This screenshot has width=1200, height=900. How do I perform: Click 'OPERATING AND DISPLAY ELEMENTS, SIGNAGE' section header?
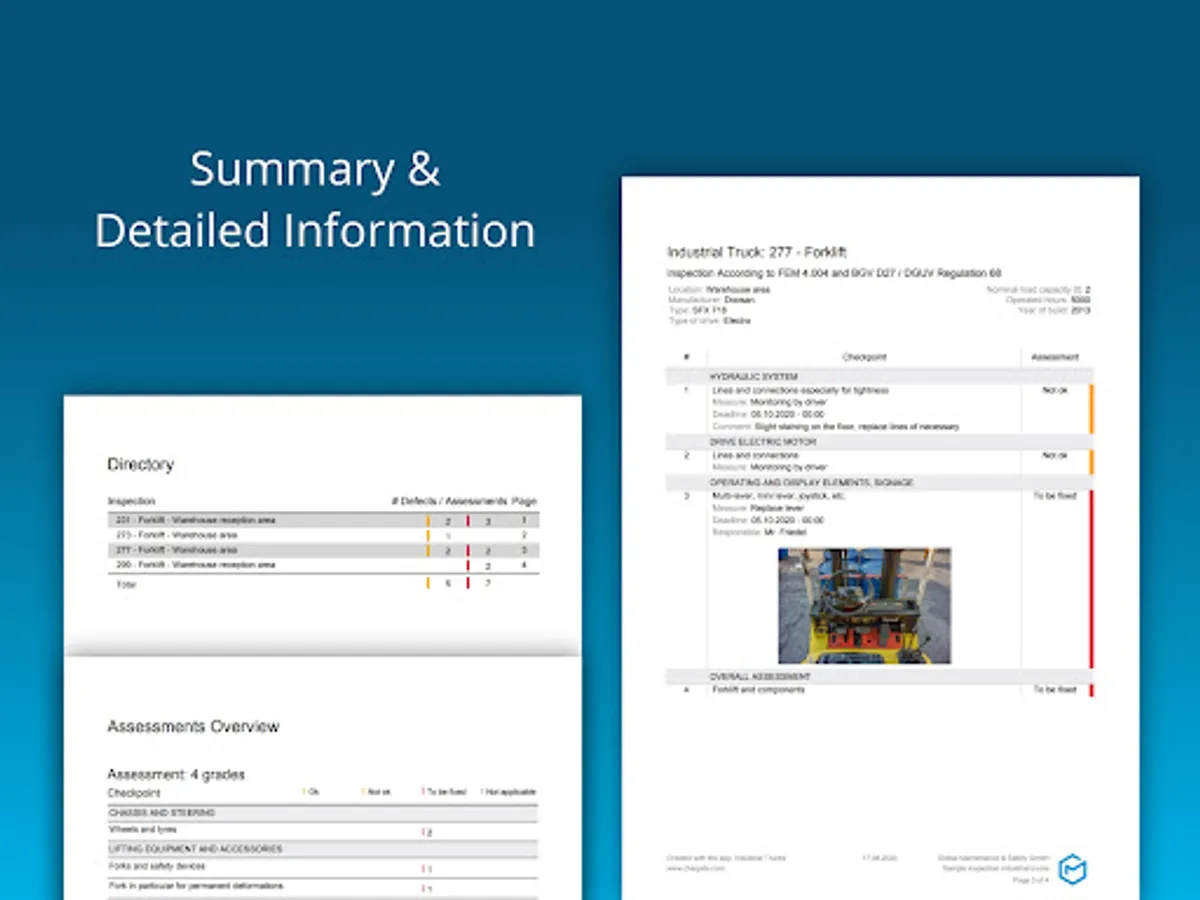click(x=880, y=482)
